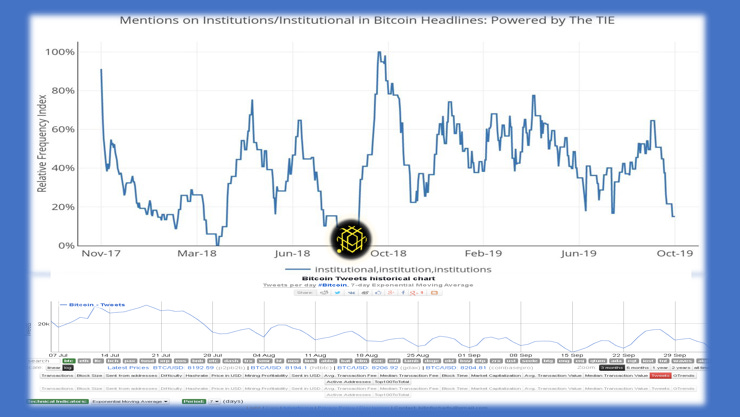Set zoom to 1 year
The width and height of the screenshot is (740, 417).
click(x=660, y=367)
